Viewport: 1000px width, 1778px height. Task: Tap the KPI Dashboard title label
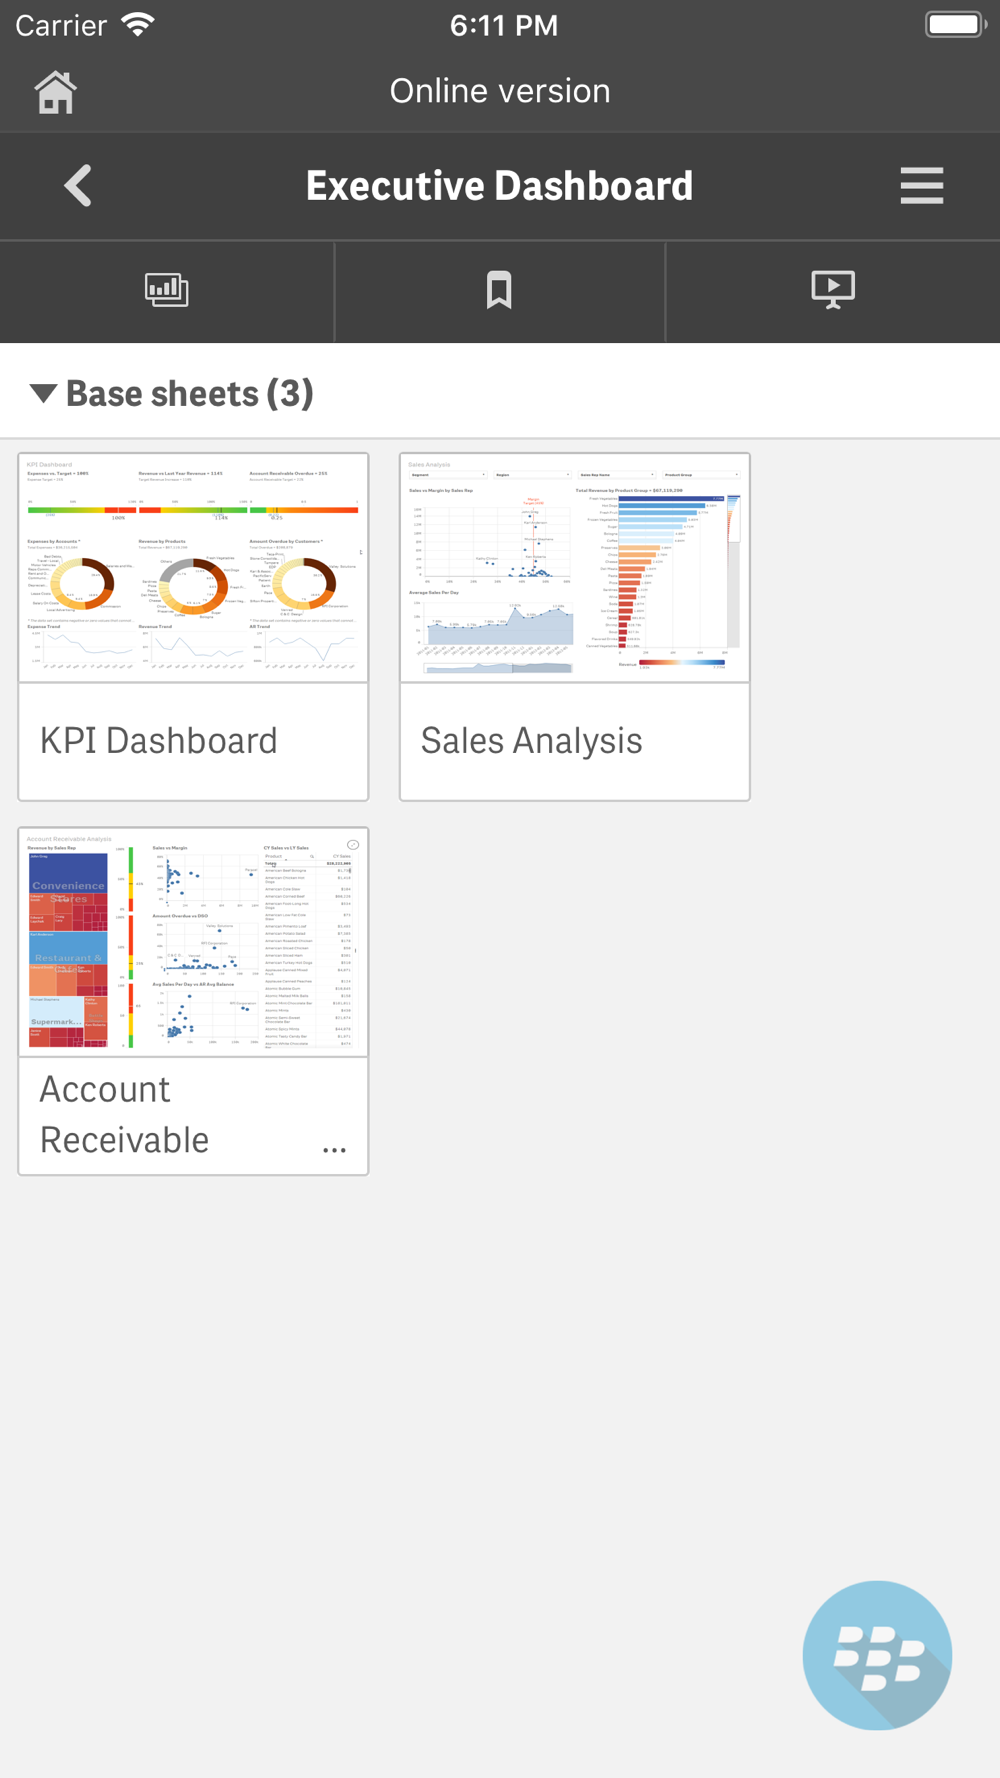point(159,741)
